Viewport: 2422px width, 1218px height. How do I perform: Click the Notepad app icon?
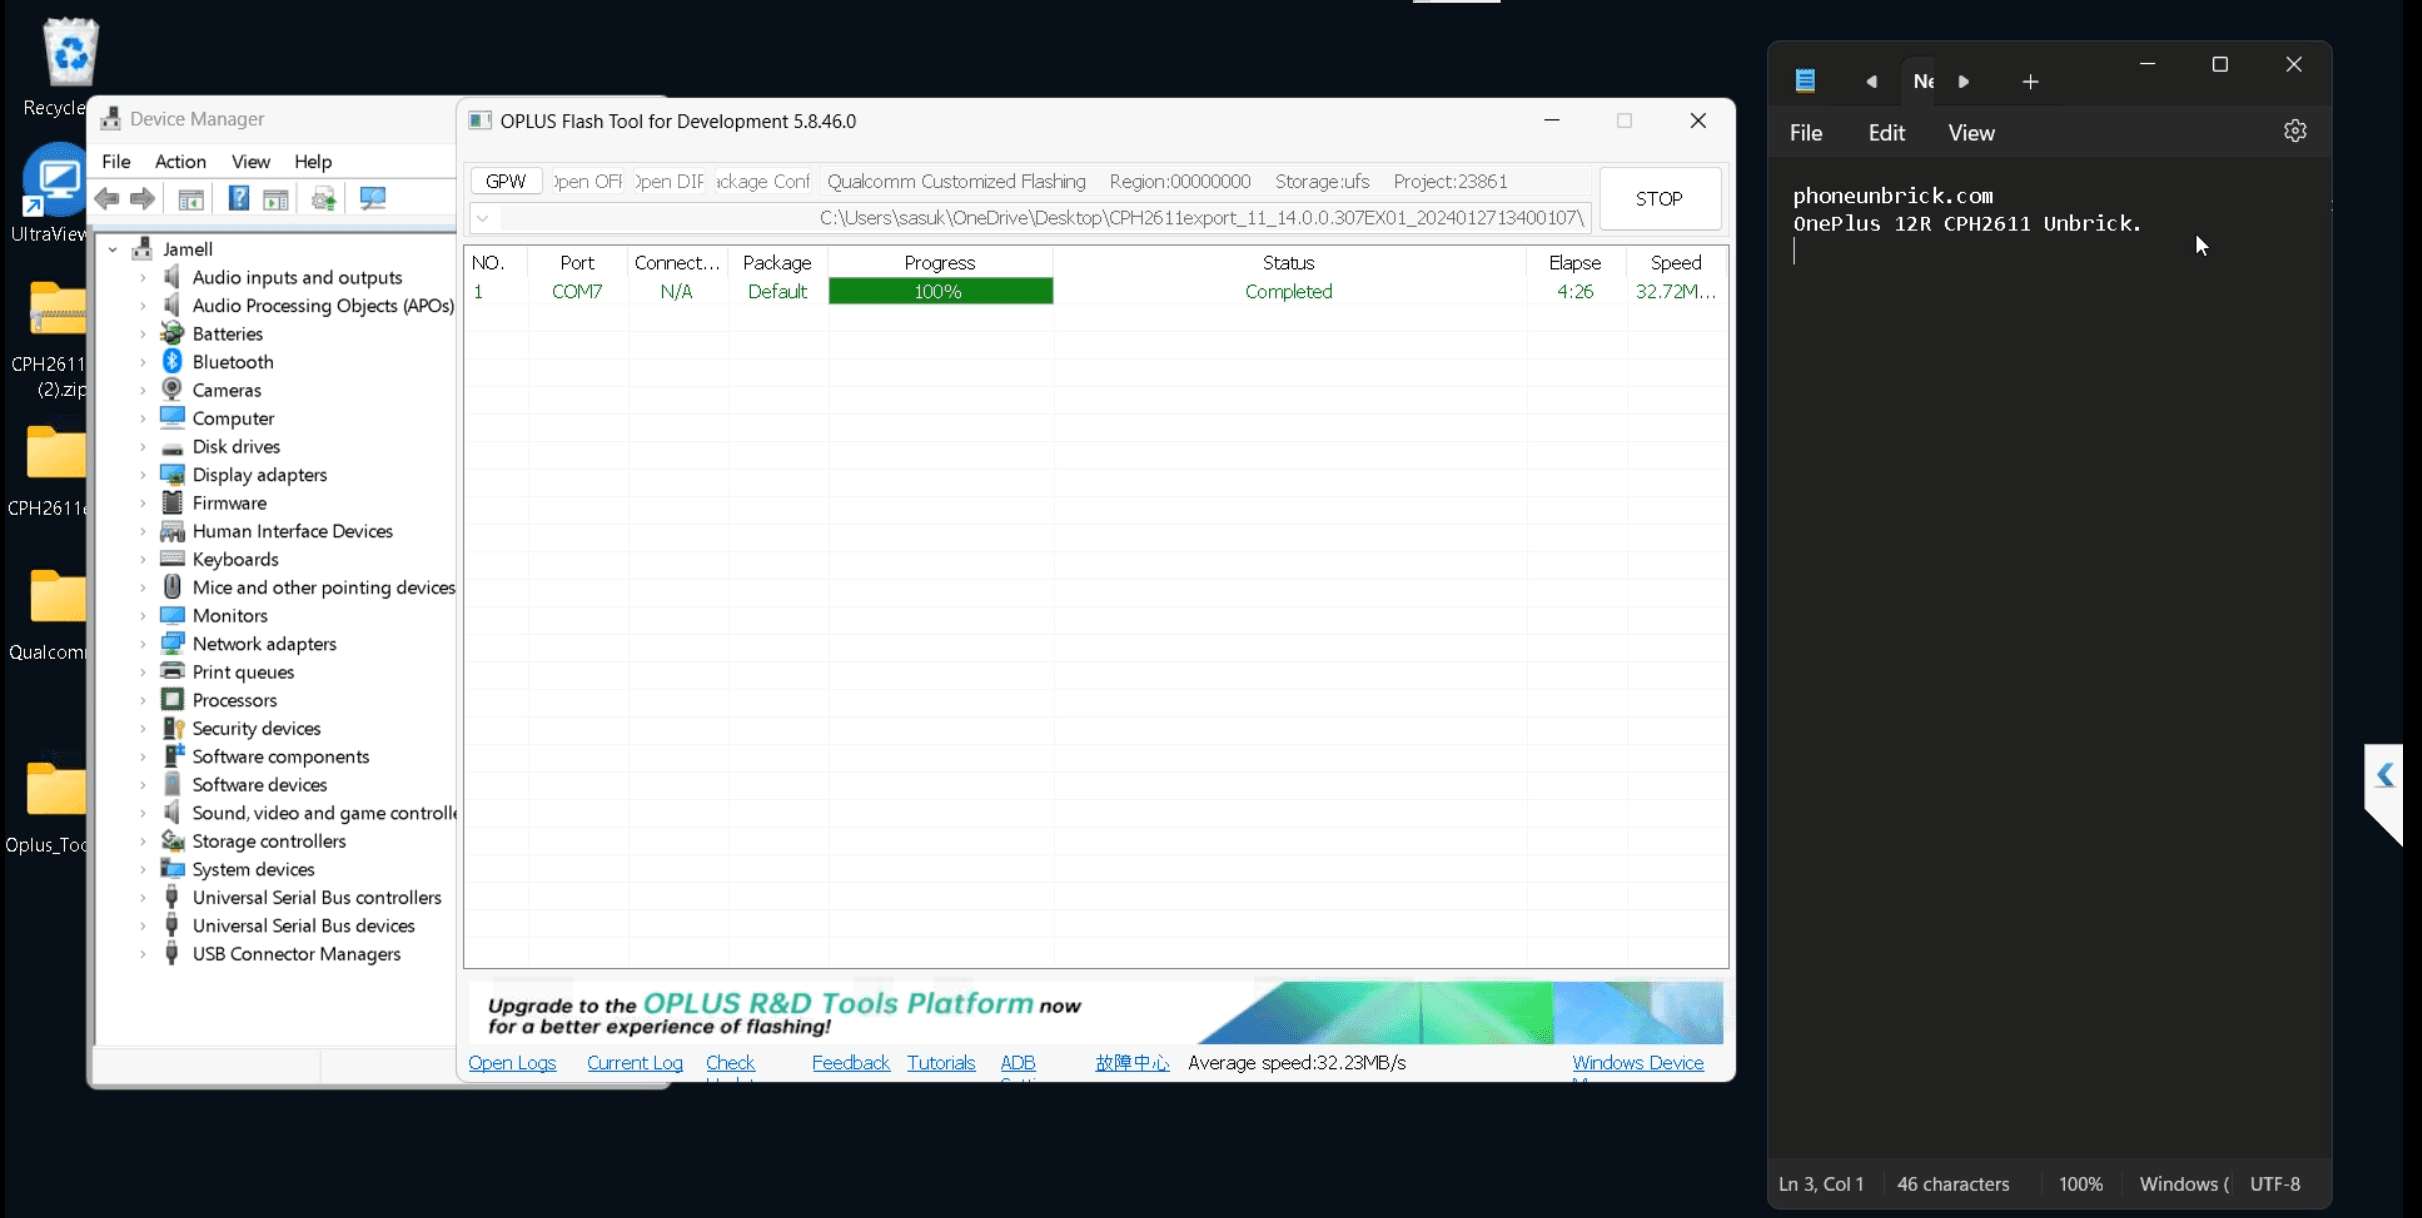coord(1805,81)
